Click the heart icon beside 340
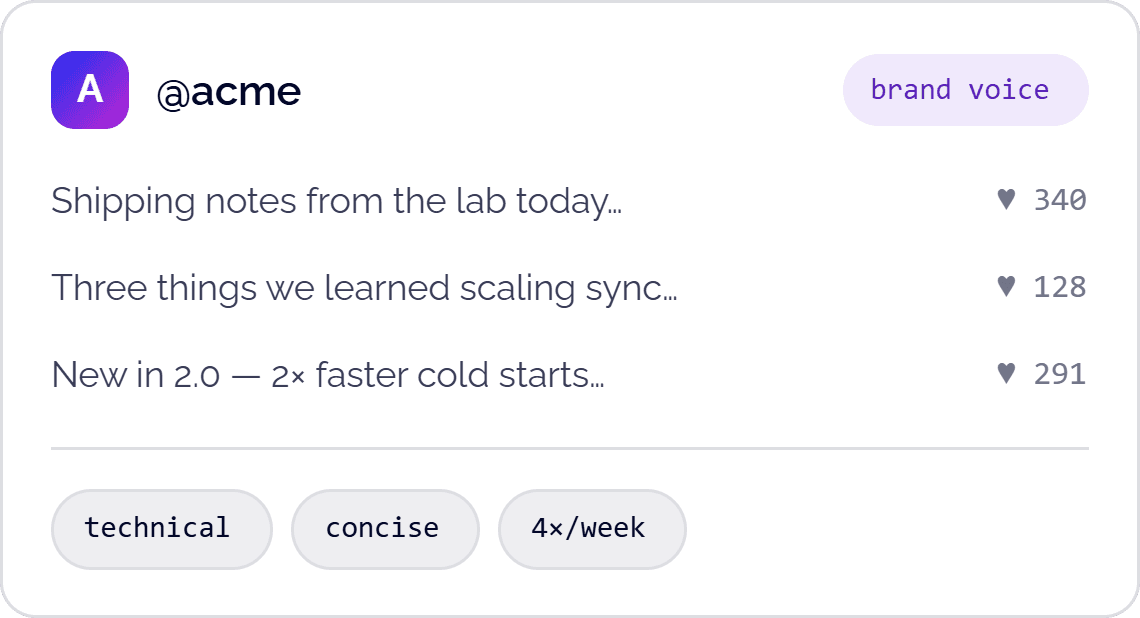The image size is (1140, 618). click(1006, 199)
